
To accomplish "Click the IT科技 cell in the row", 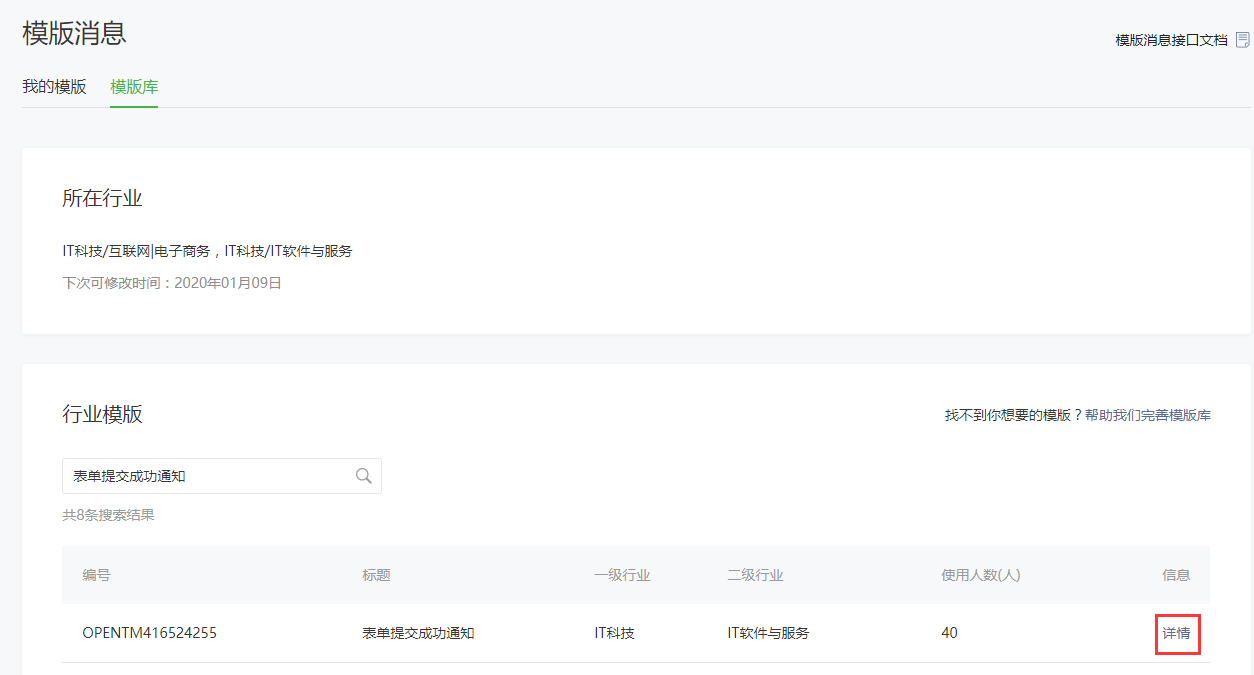I will 614,633.
